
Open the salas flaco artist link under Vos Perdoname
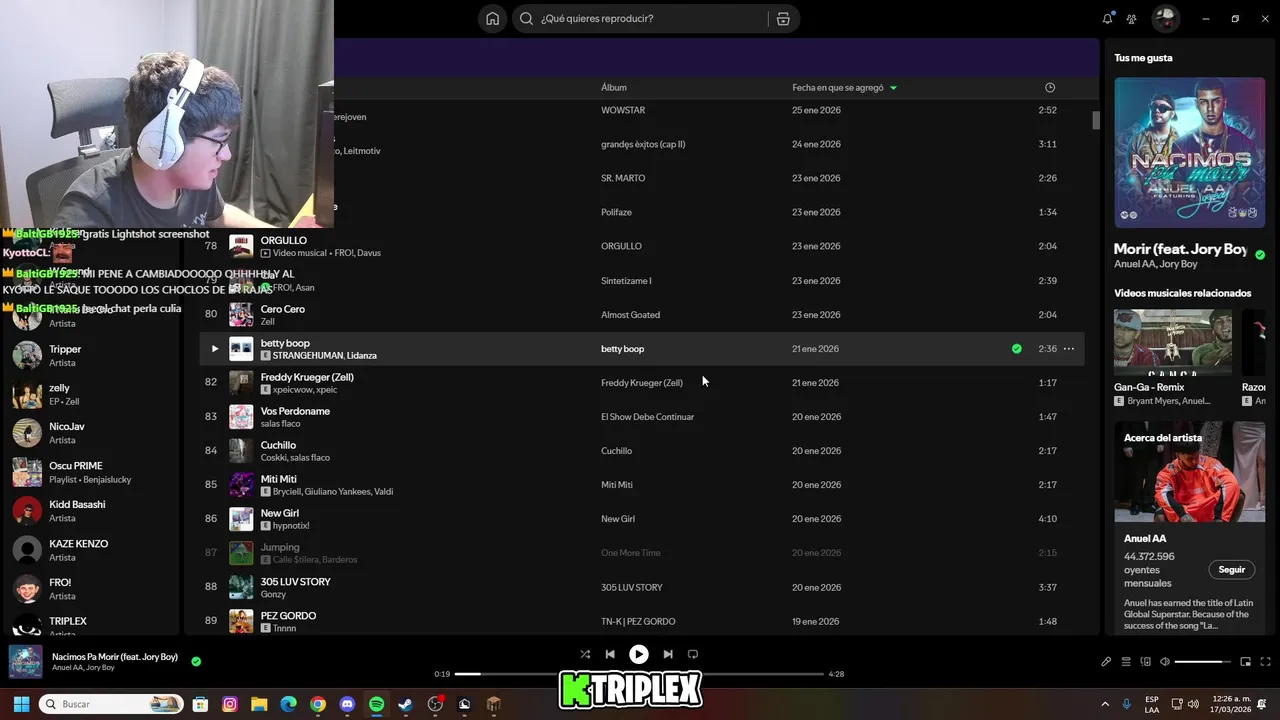pyautogui.click(x=281, y=424)
